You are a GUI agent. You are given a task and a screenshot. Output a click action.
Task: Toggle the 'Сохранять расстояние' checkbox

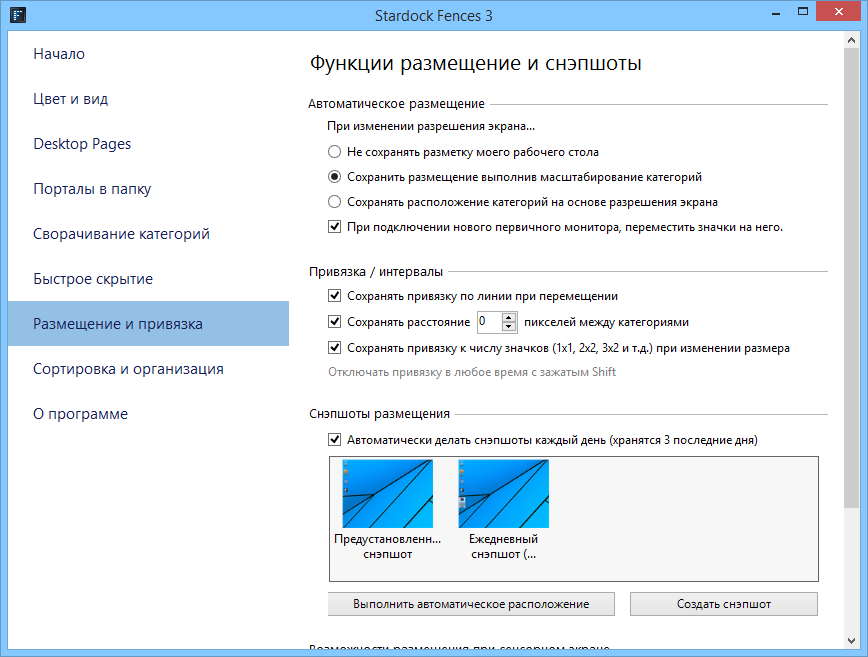(x=334, y=322)
